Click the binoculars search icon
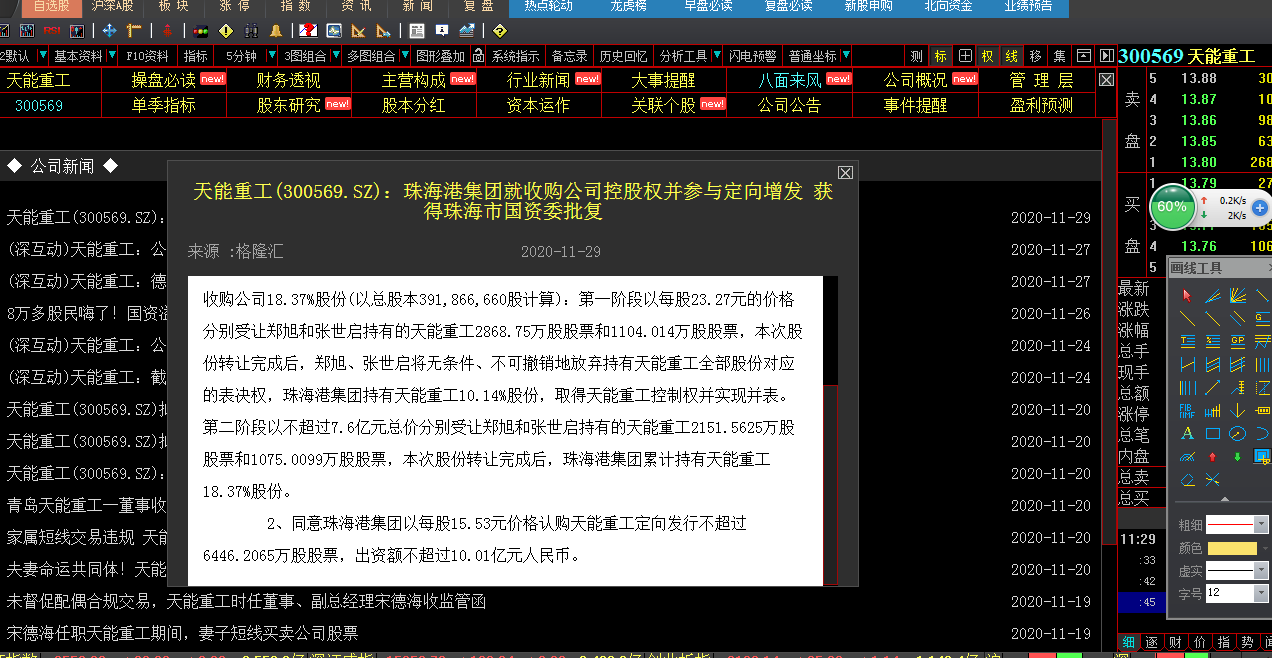Viewport: 1272px width, 658px height. 251,31
